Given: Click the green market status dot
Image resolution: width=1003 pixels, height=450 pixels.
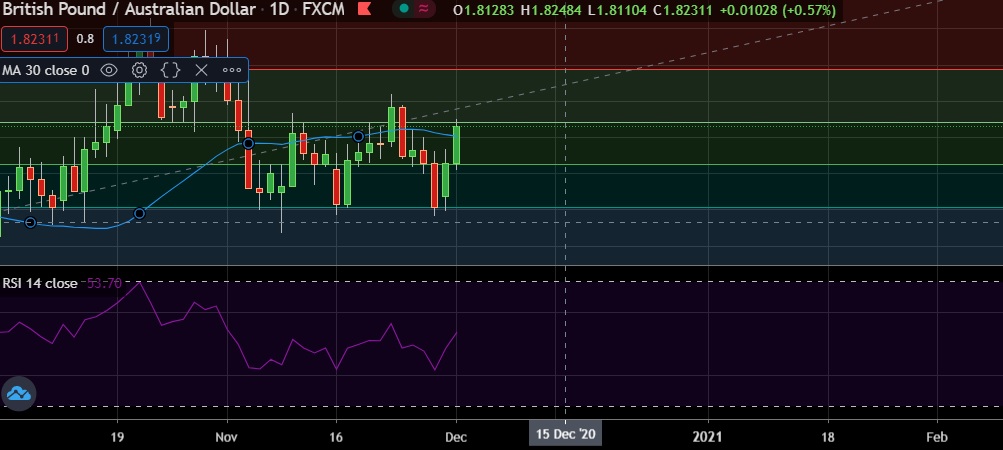Looking at the screenshot, I should click(404, 9).
